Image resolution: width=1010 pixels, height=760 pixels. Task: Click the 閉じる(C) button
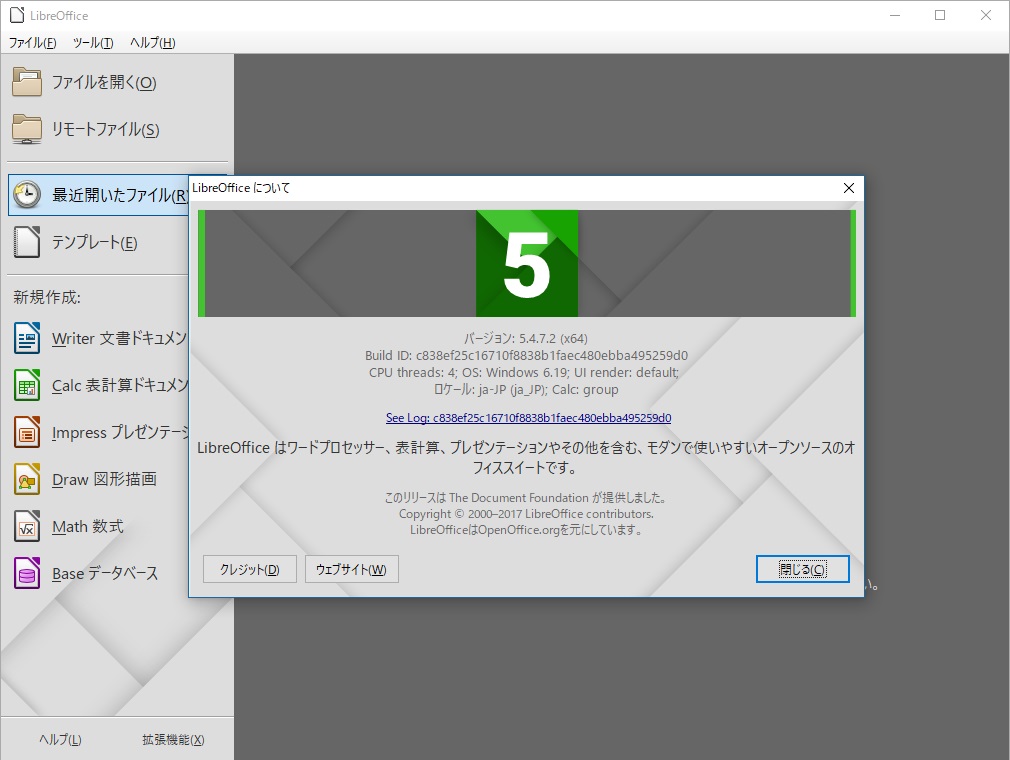803,569
